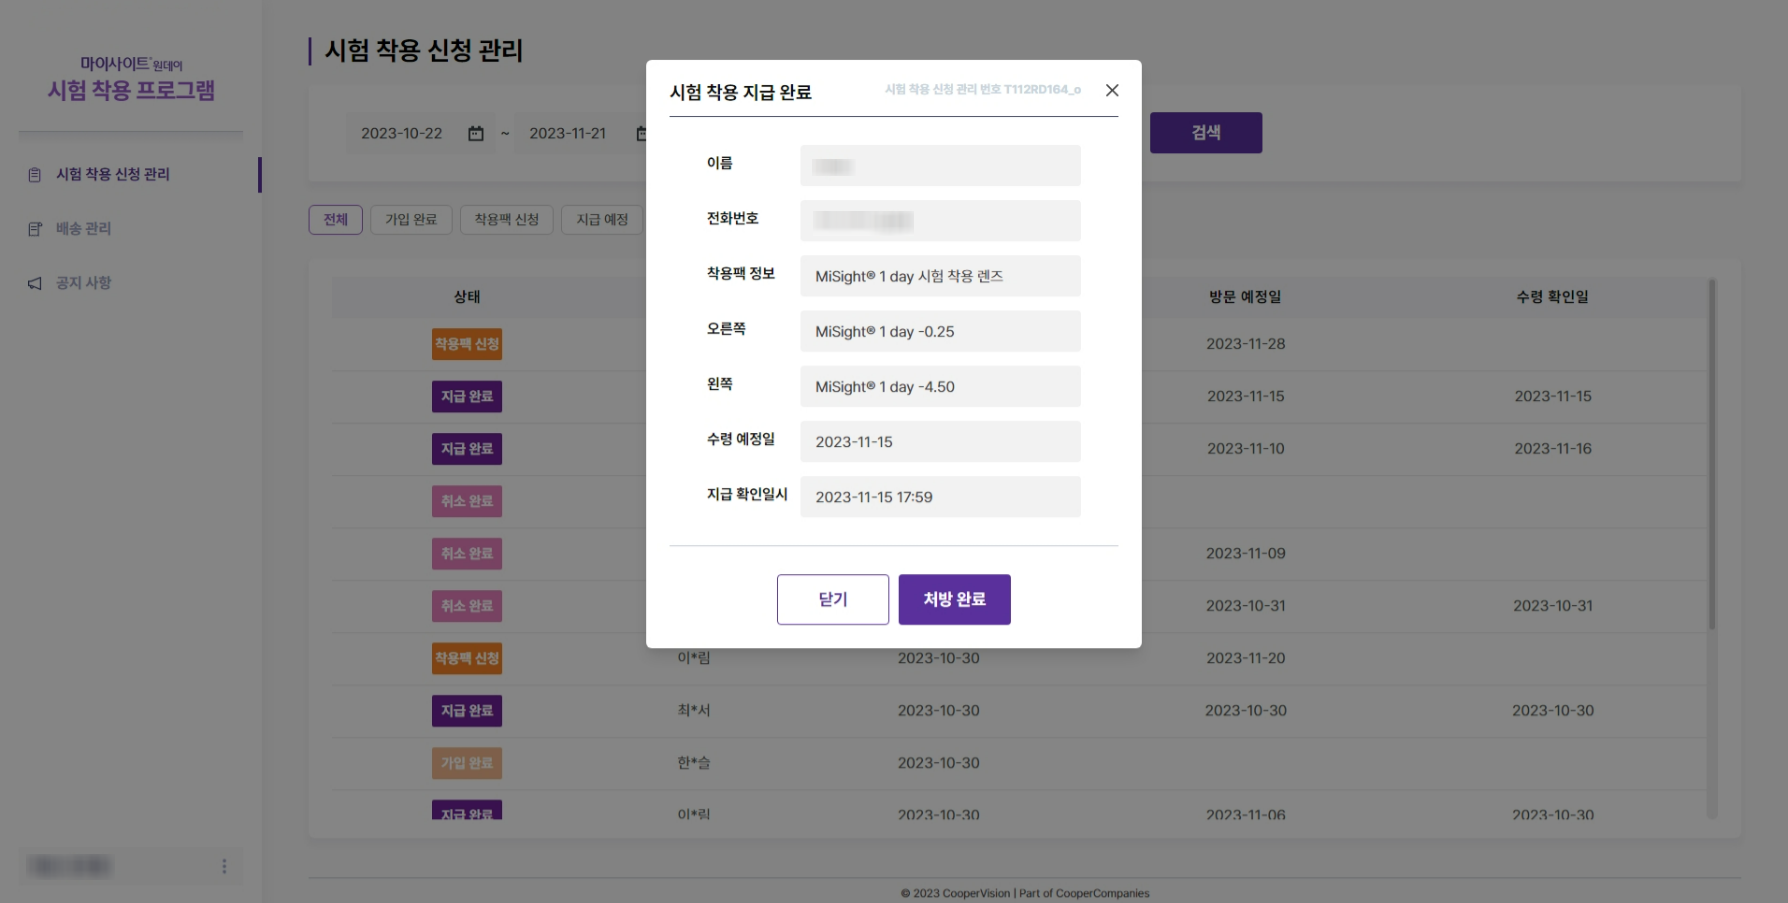Viewport: 1788px width, 903px height.
Task: Click the 배송 관리 sidebar icon
Action: [35, 229]
